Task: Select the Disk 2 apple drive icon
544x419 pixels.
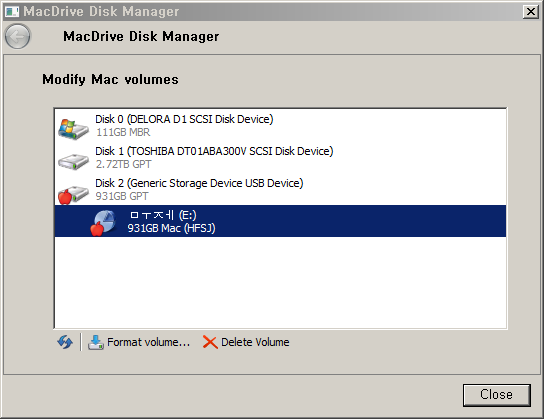Action: (x=73, y=194)
